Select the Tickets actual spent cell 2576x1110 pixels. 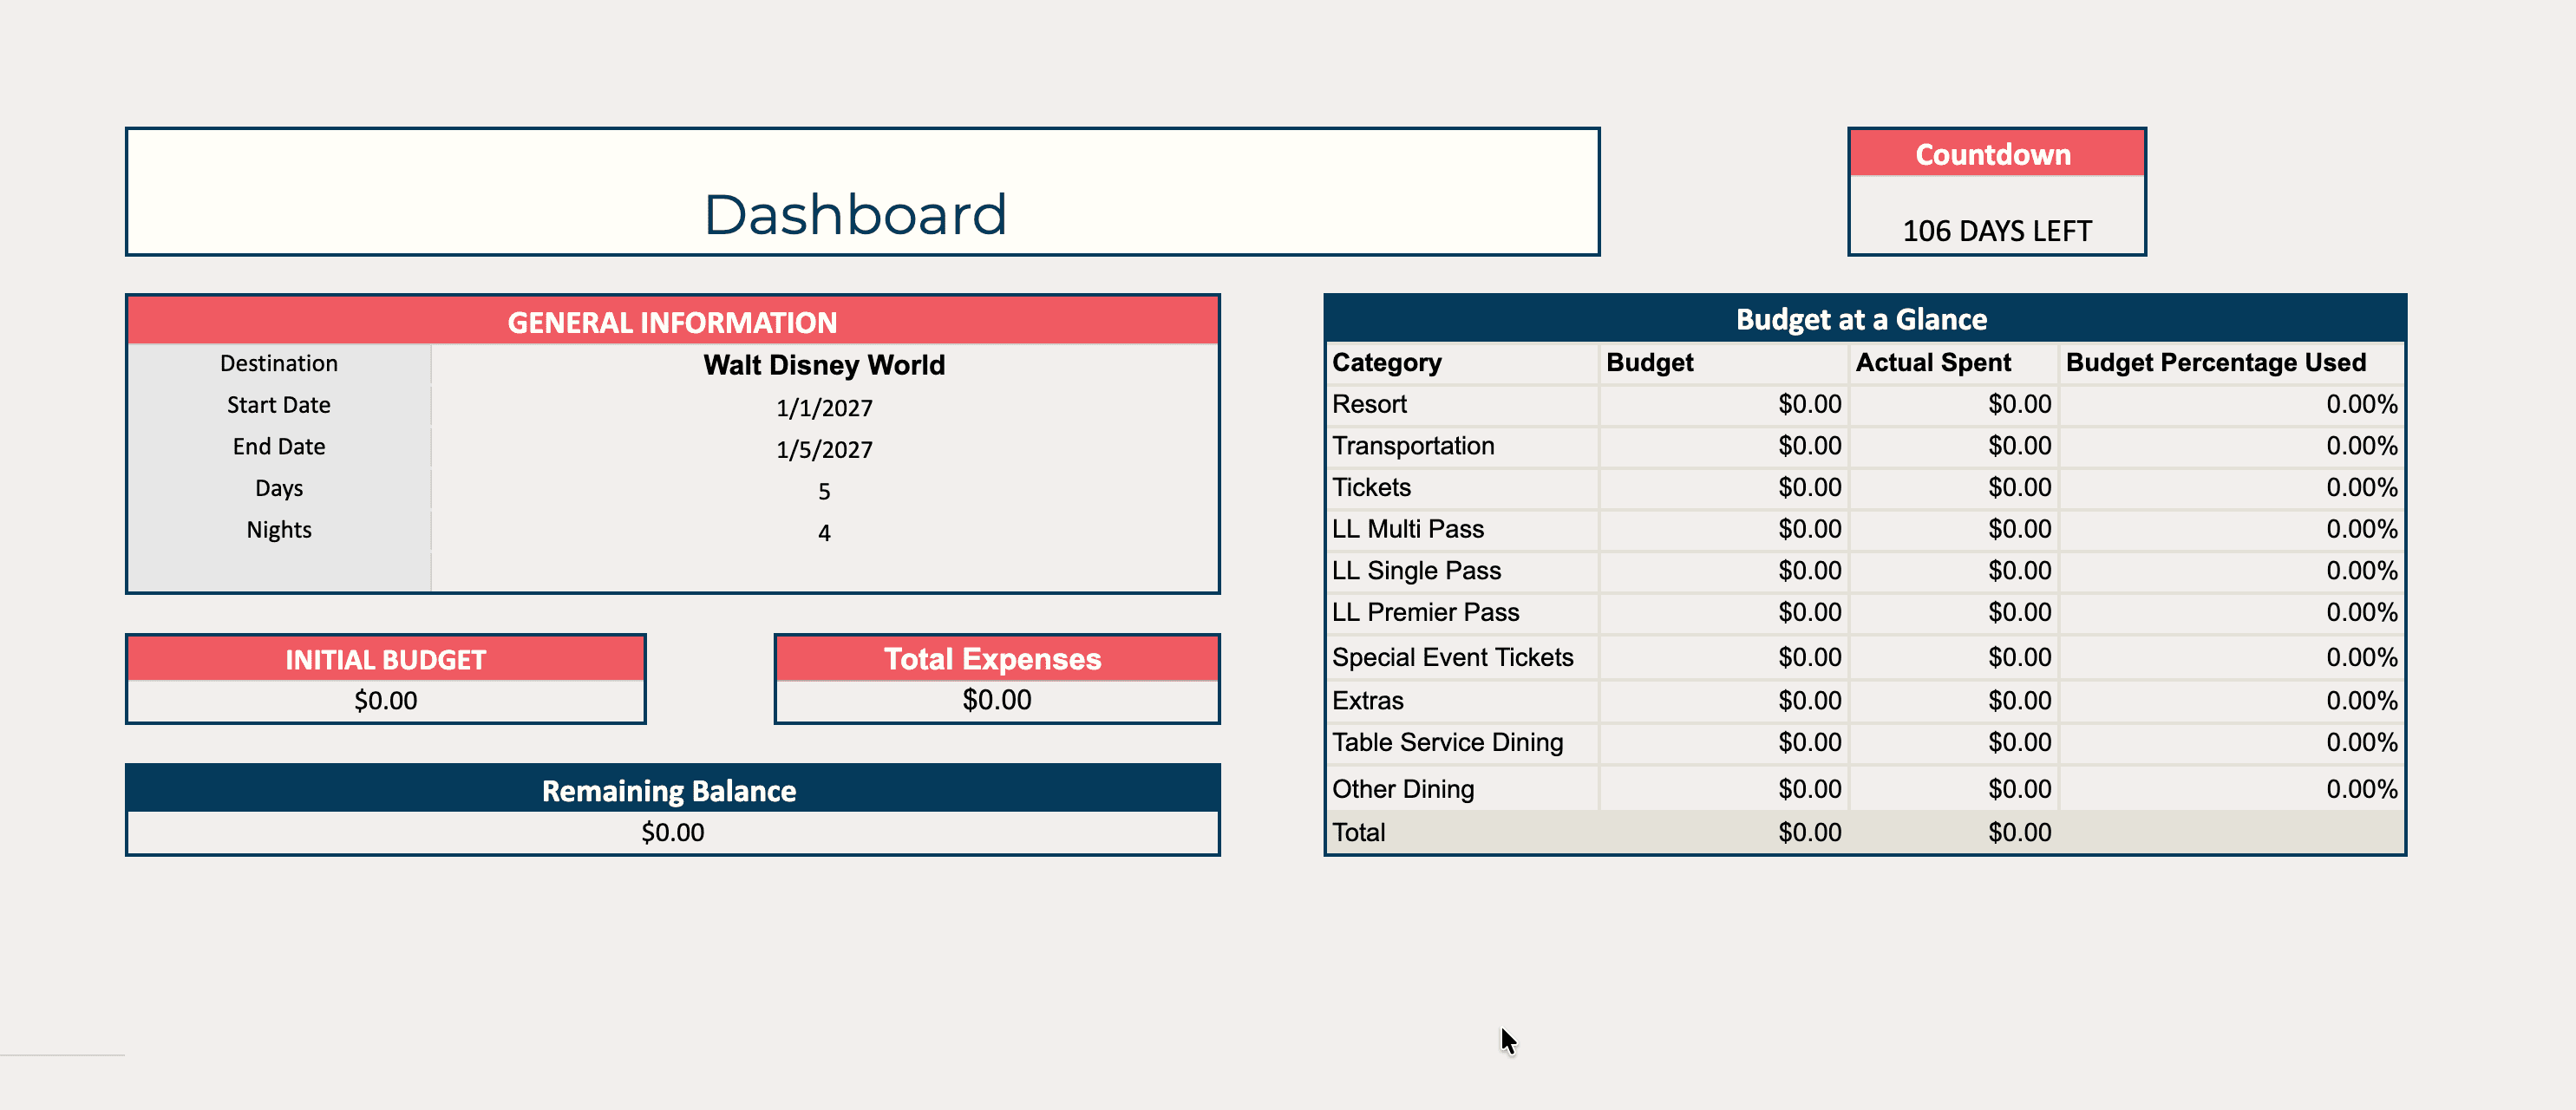pos(1953,488)
